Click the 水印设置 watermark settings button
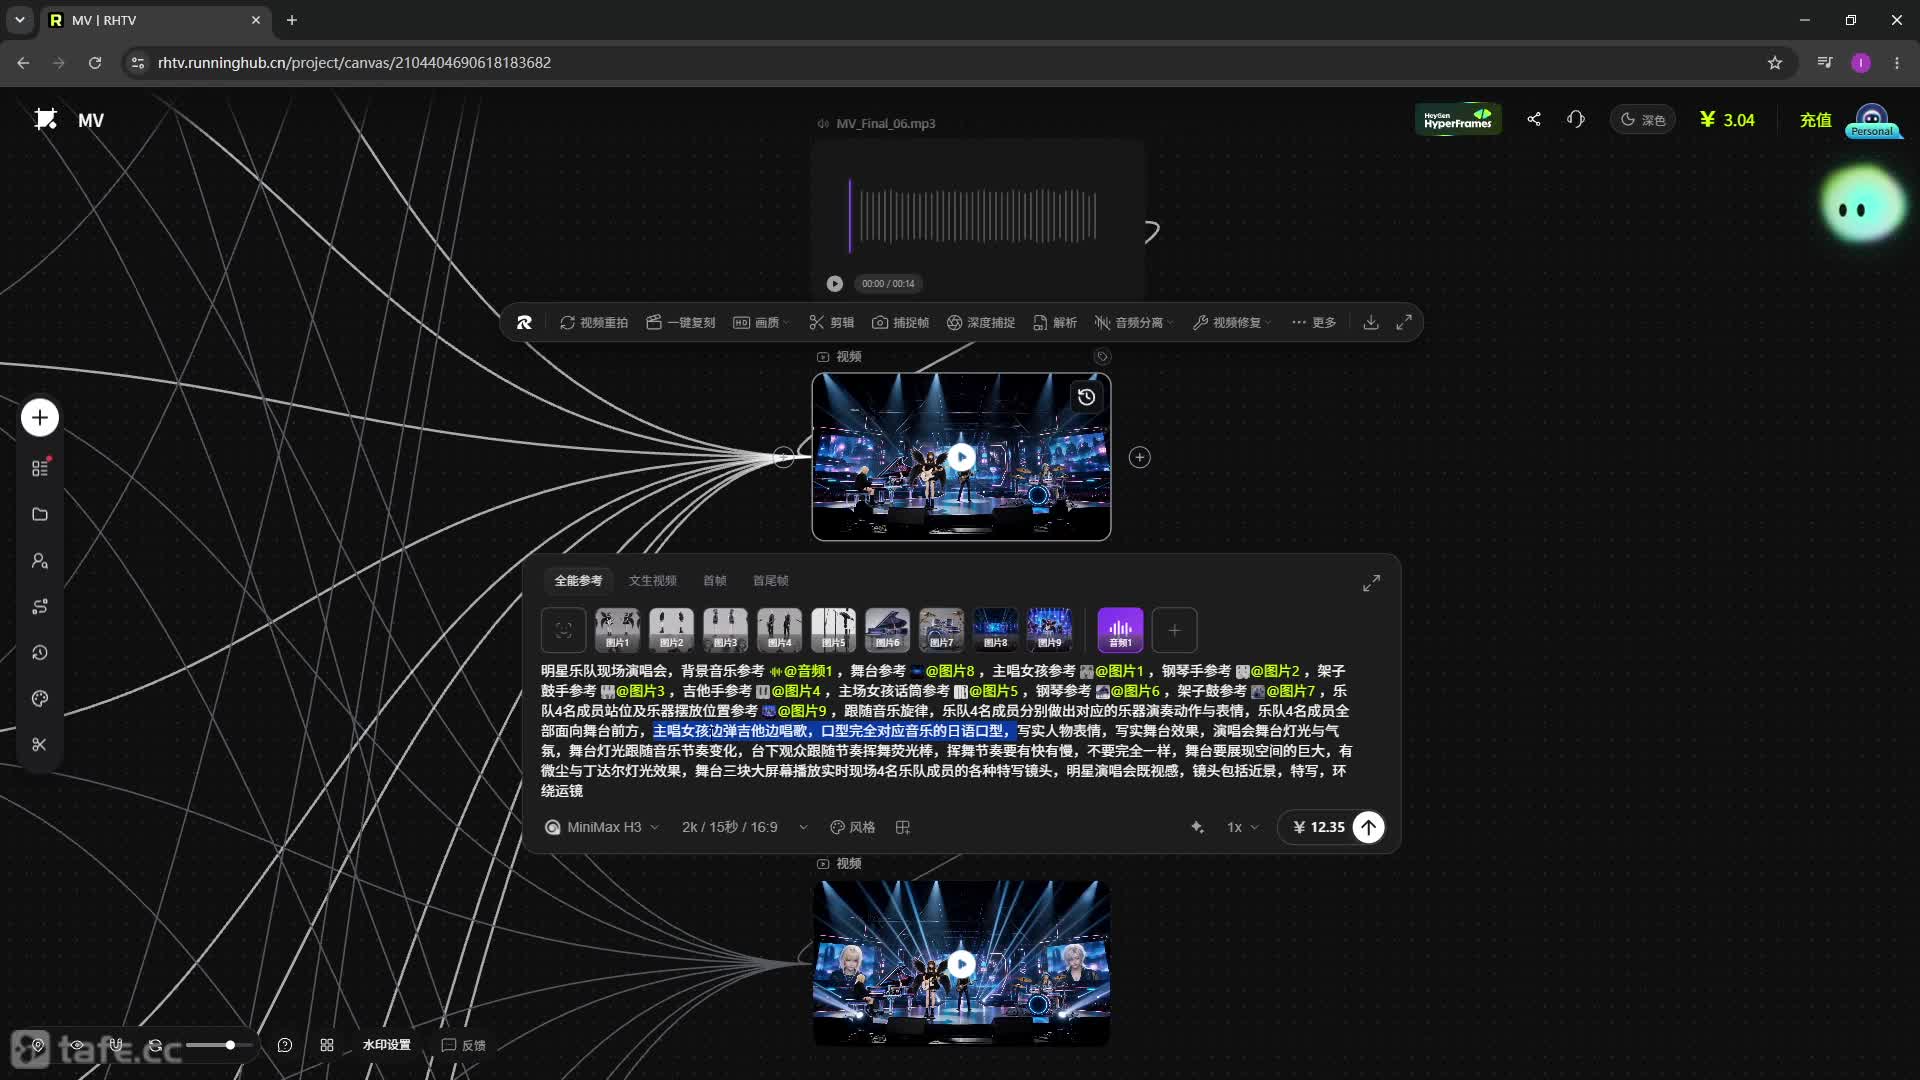 click(x=386, y=1045)
